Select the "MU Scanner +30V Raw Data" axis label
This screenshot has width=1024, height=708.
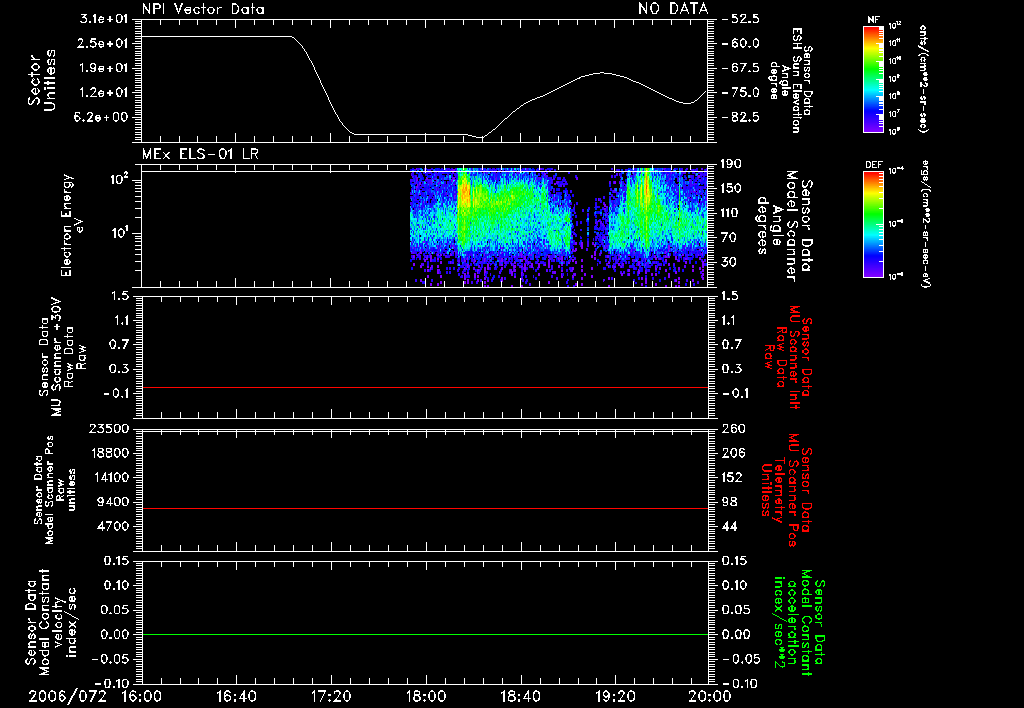coord(62,357)
